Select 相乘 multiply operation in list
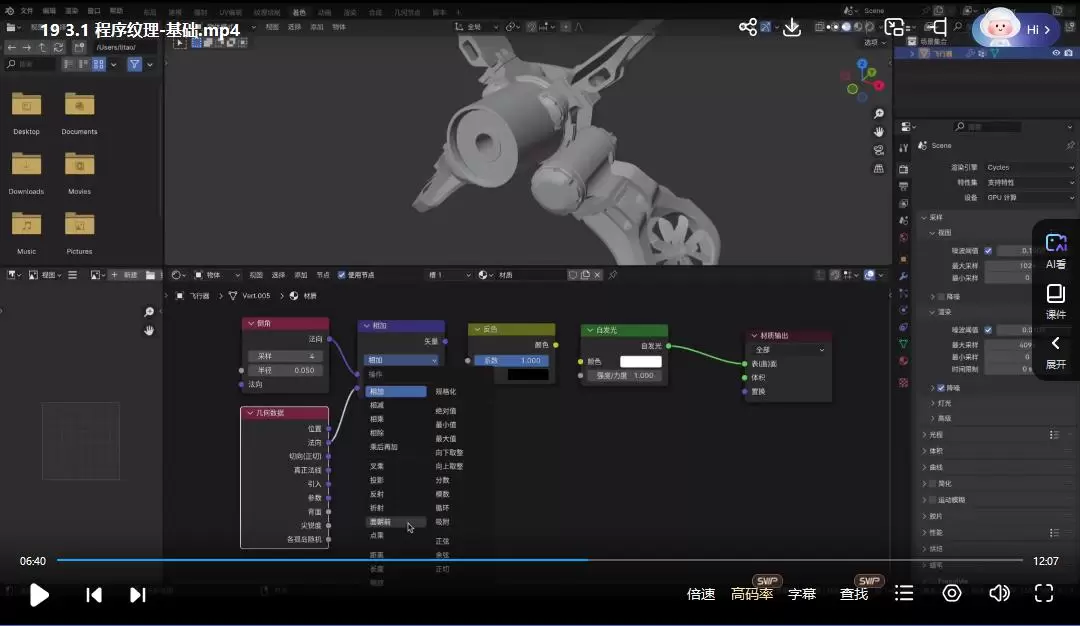This screenshot has height=626, width=1080. 377,419
